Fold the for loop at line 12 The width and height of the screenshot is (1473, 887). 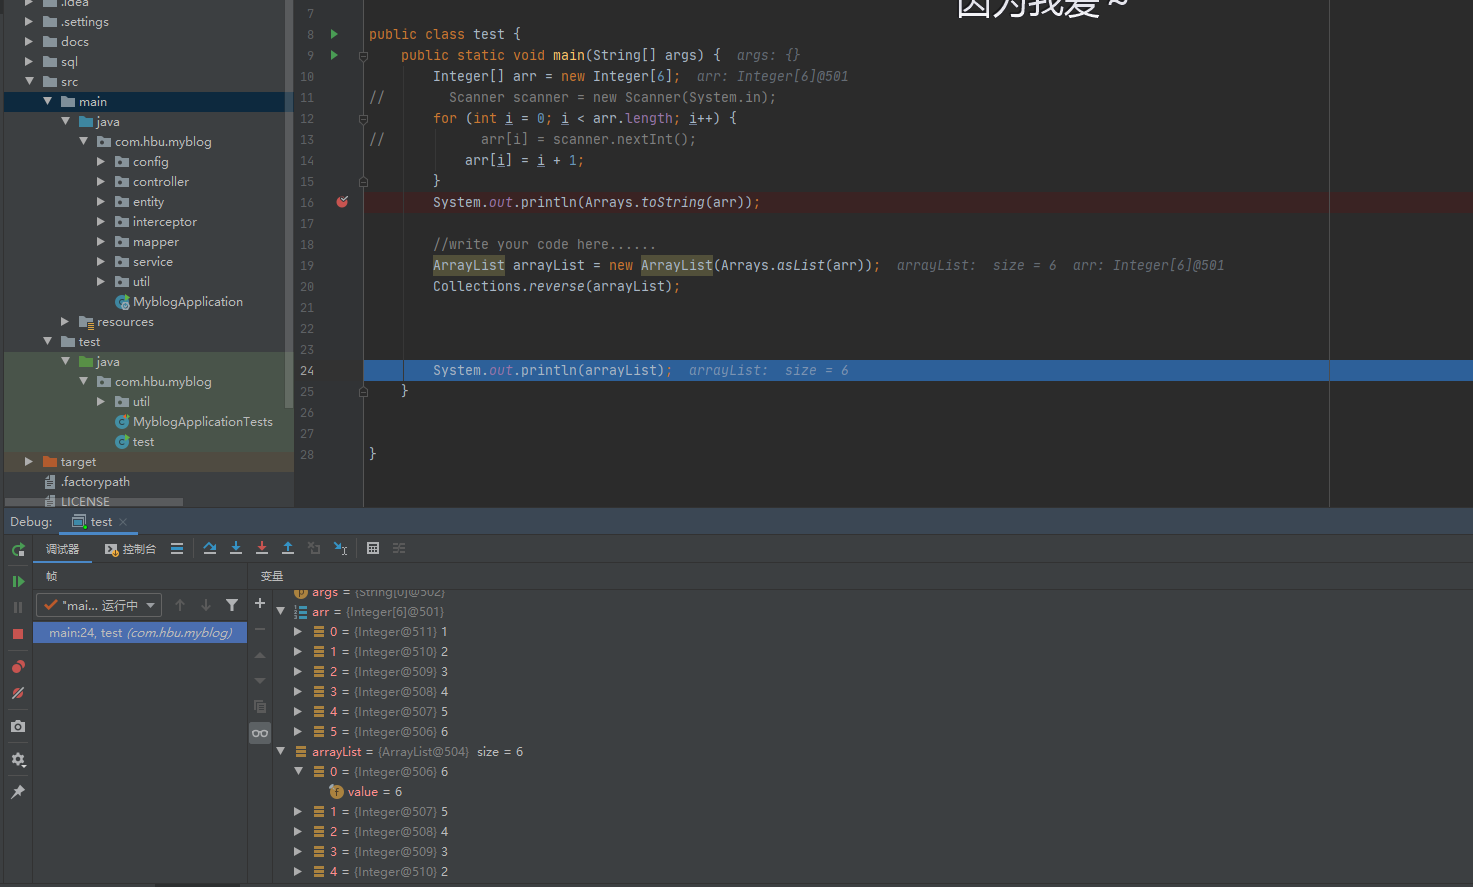(x=363, y=119)
